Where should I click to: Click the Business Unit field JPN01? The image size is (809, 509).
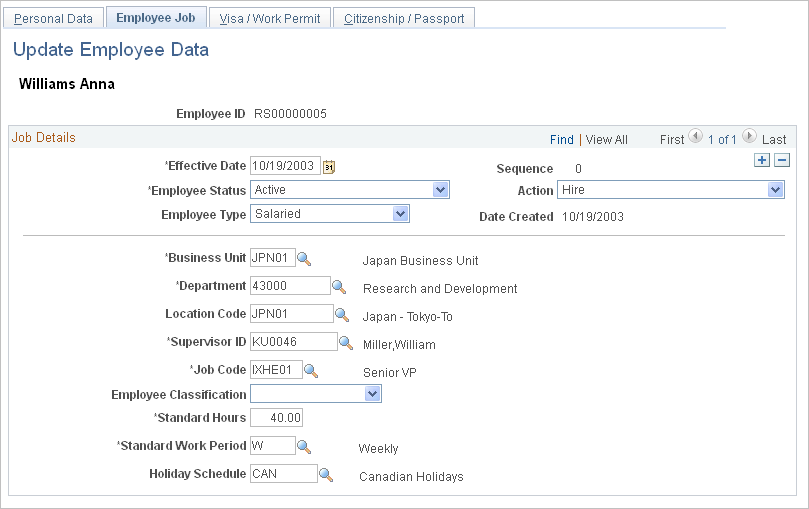click(x=273, y=258)
